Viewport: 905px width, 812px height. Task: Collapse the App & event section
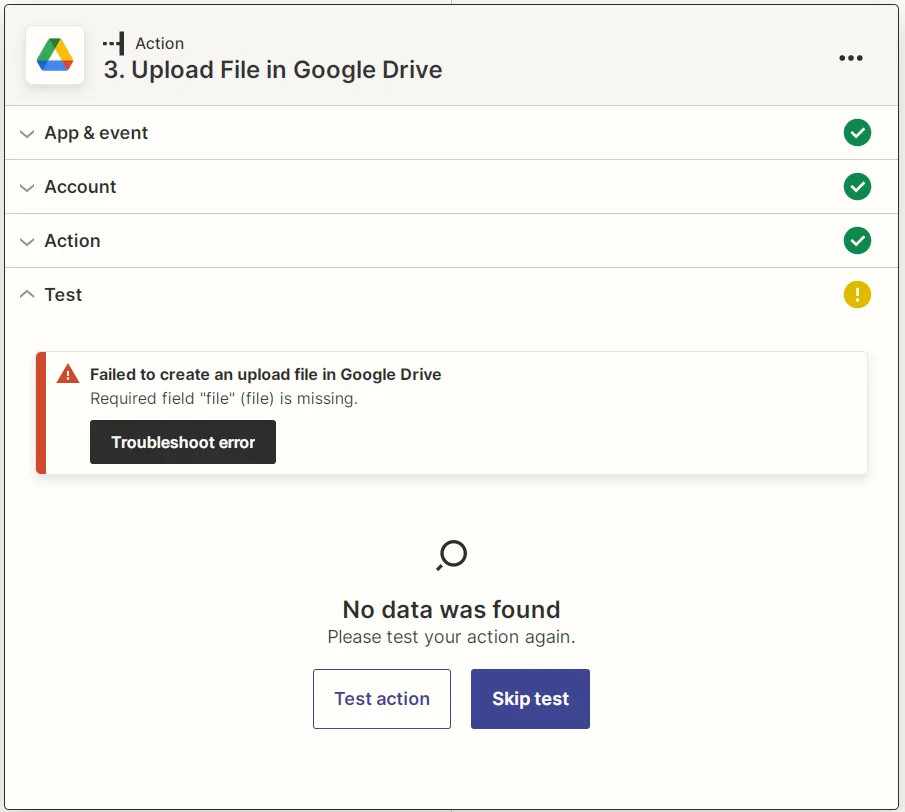pos(26,132)
